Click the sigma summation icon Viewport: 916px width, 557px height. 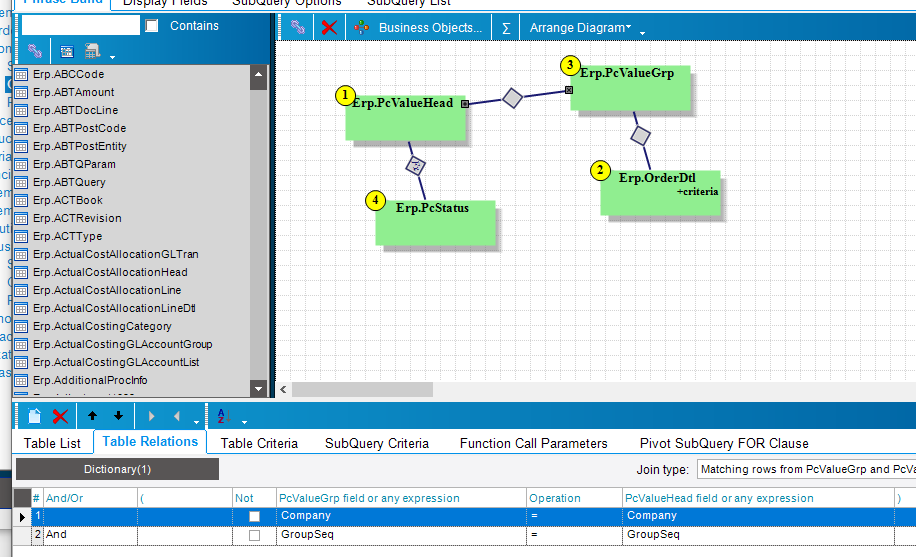click(506, 28)
